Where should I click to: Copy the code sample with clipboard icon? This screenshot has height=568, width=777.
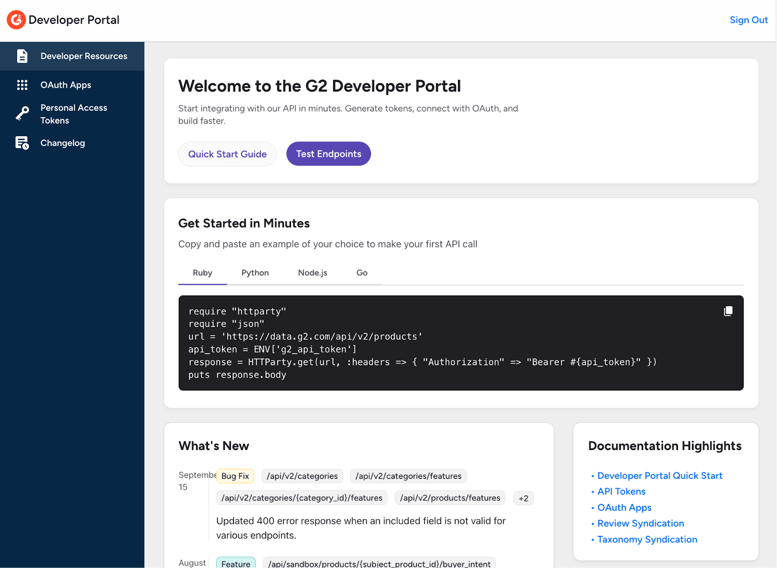(728, 311)
